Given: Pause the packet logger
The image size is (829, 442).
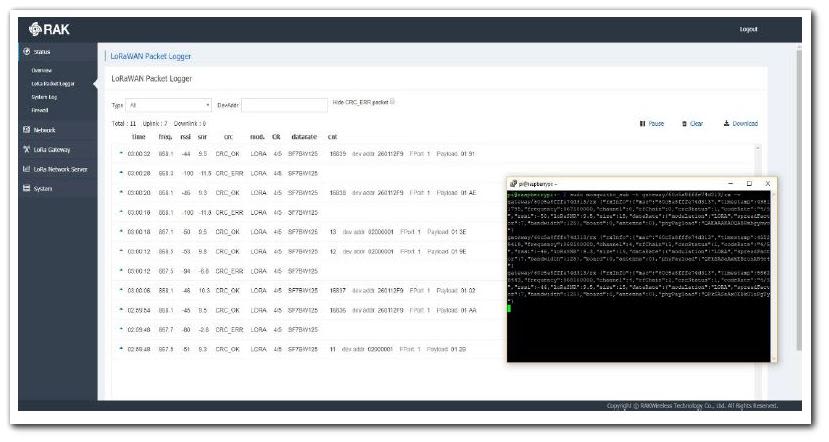Looking at the screenshot, I should 652,123.
